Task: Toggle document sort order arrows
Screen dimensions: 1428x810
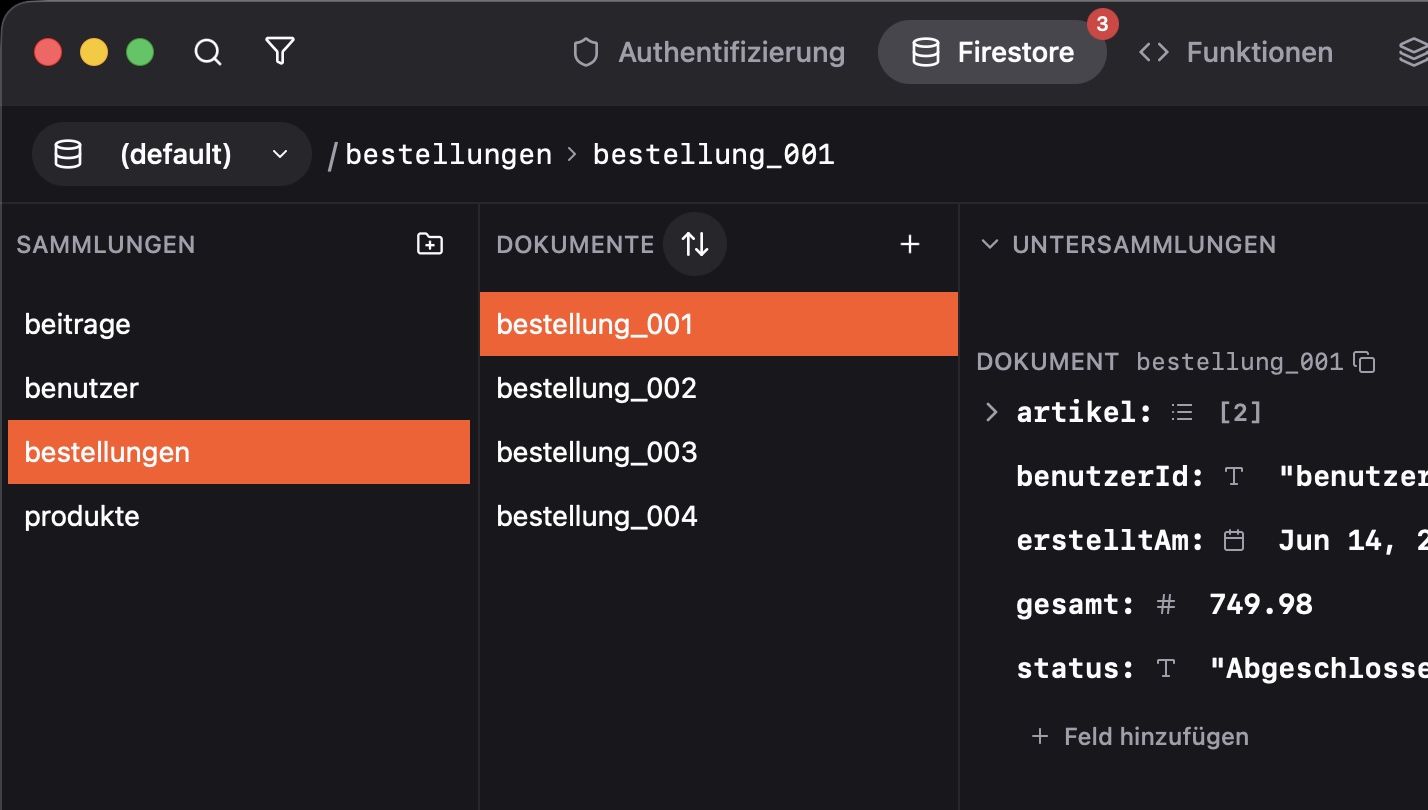Action: point(695,244)
